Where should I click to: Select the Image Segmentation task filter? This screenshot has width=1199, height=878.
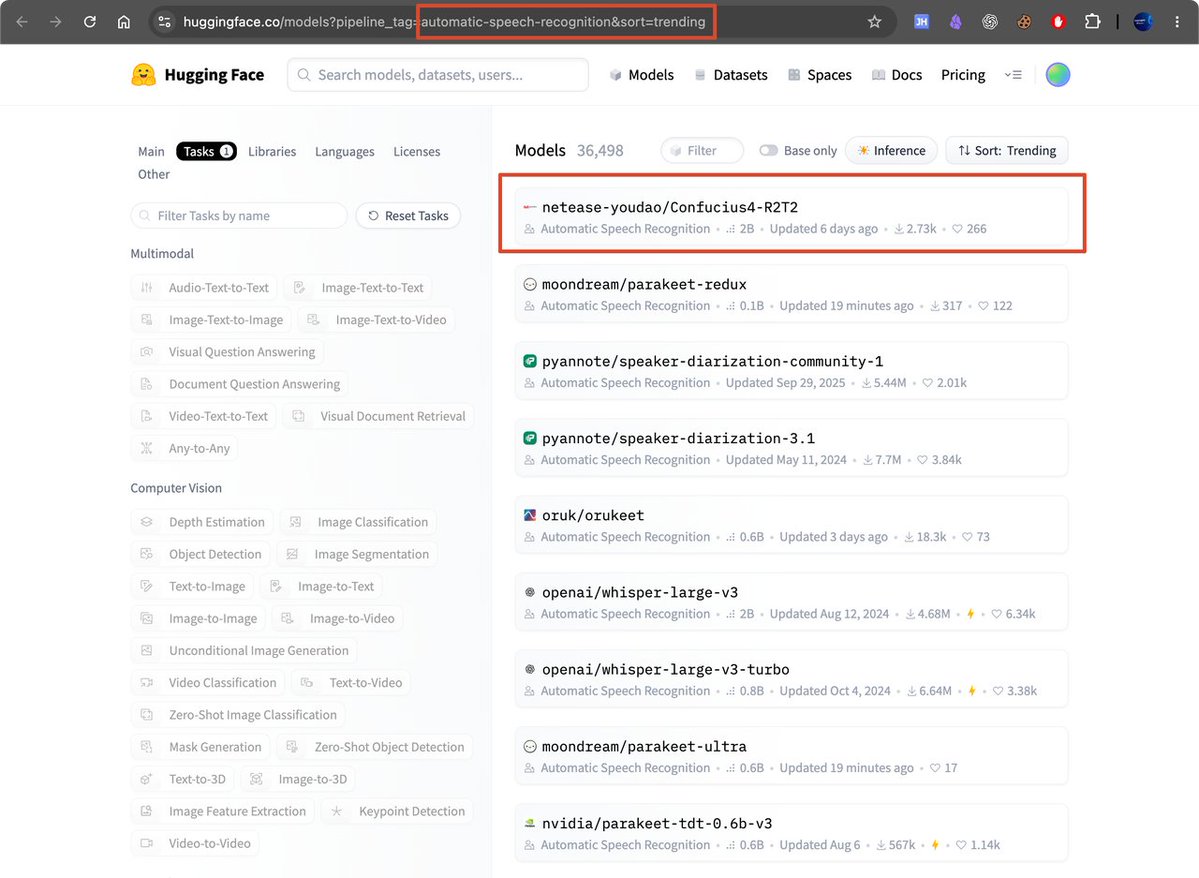[357, 554]
